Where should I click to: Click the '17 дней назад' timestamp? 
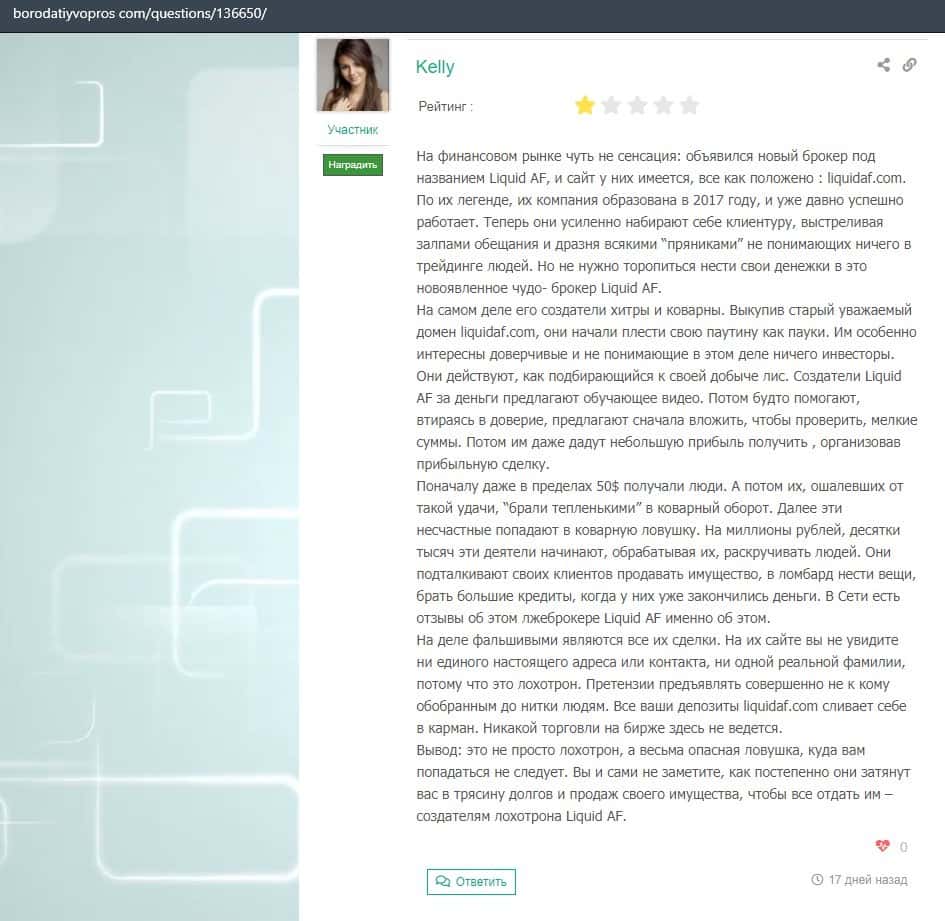pyautogui.click(x=868, y=879)
